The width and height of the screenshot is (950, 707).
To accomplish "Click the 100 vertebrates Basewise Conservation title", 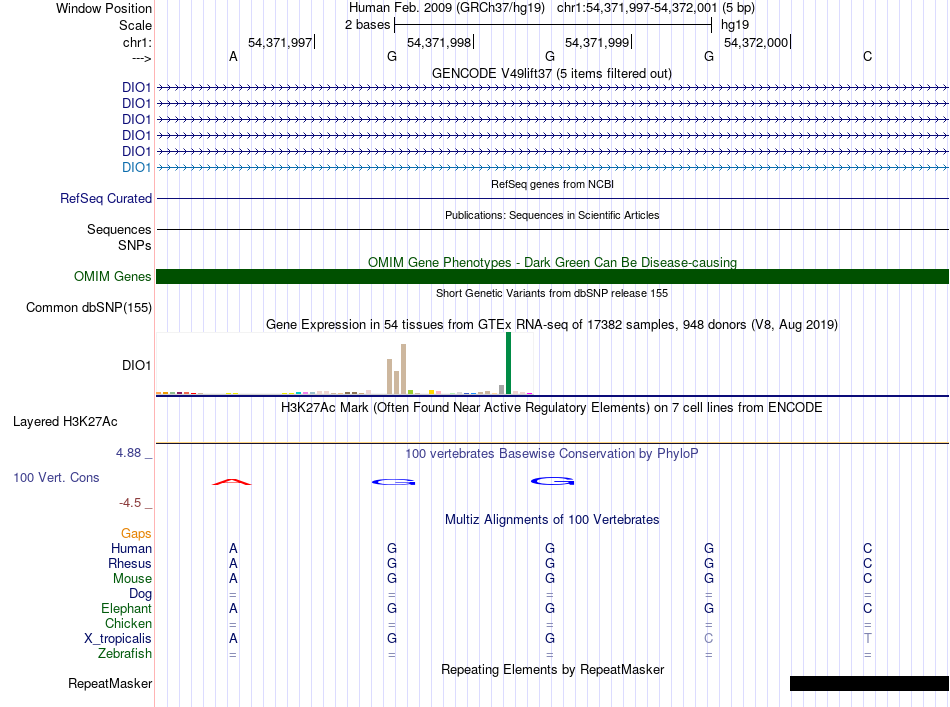I will [x=551, y=453].
